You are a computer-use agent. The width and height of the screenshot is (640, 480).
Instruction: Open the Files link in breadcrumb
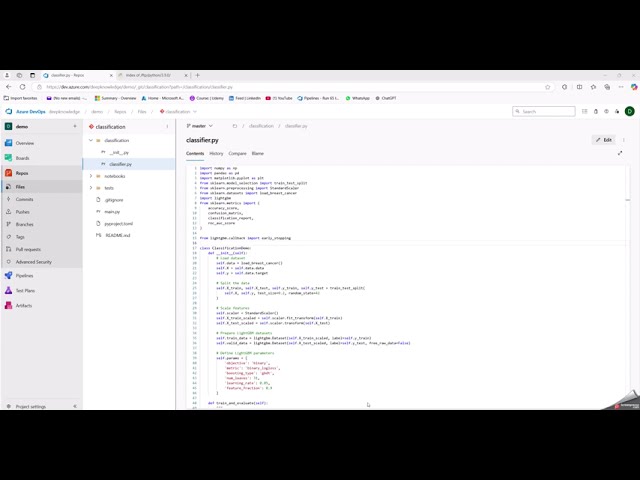tap(142, 111)
